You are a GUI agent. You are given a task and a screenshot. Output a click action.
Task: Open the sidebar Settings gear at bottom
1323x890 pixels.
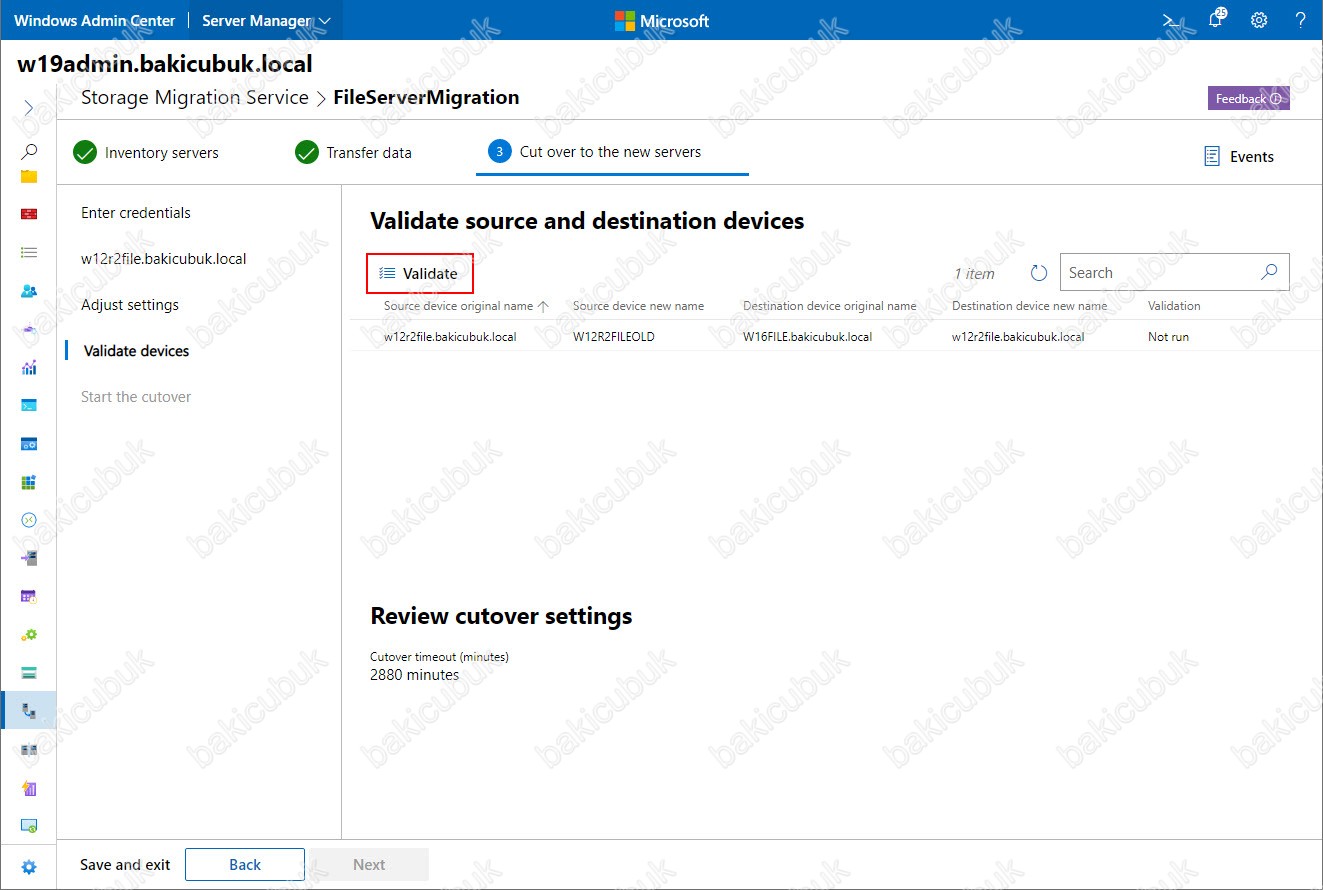pos(29,867)
